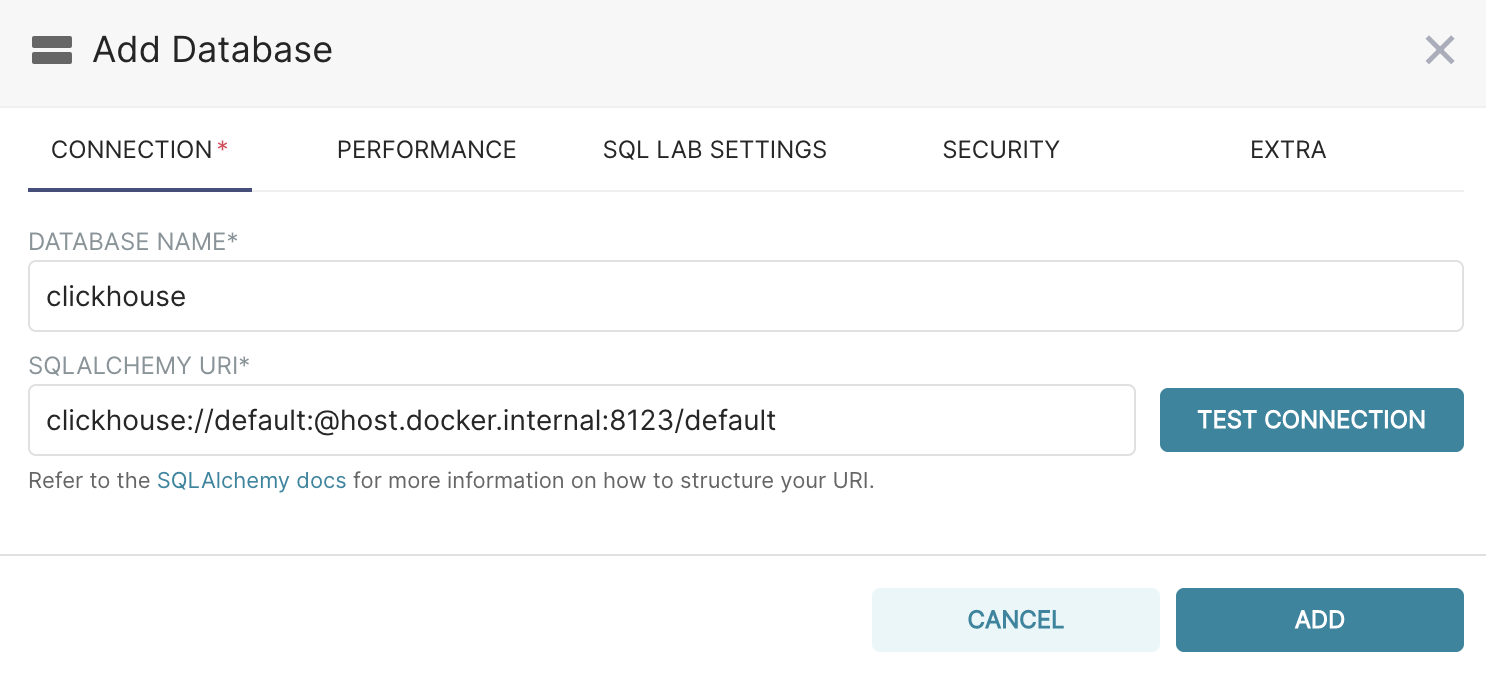This screenshot has width=1486, height=676.
Task: Click the red asterisk beside Connection
Action: pyautogui.click(x=223, y=148)
